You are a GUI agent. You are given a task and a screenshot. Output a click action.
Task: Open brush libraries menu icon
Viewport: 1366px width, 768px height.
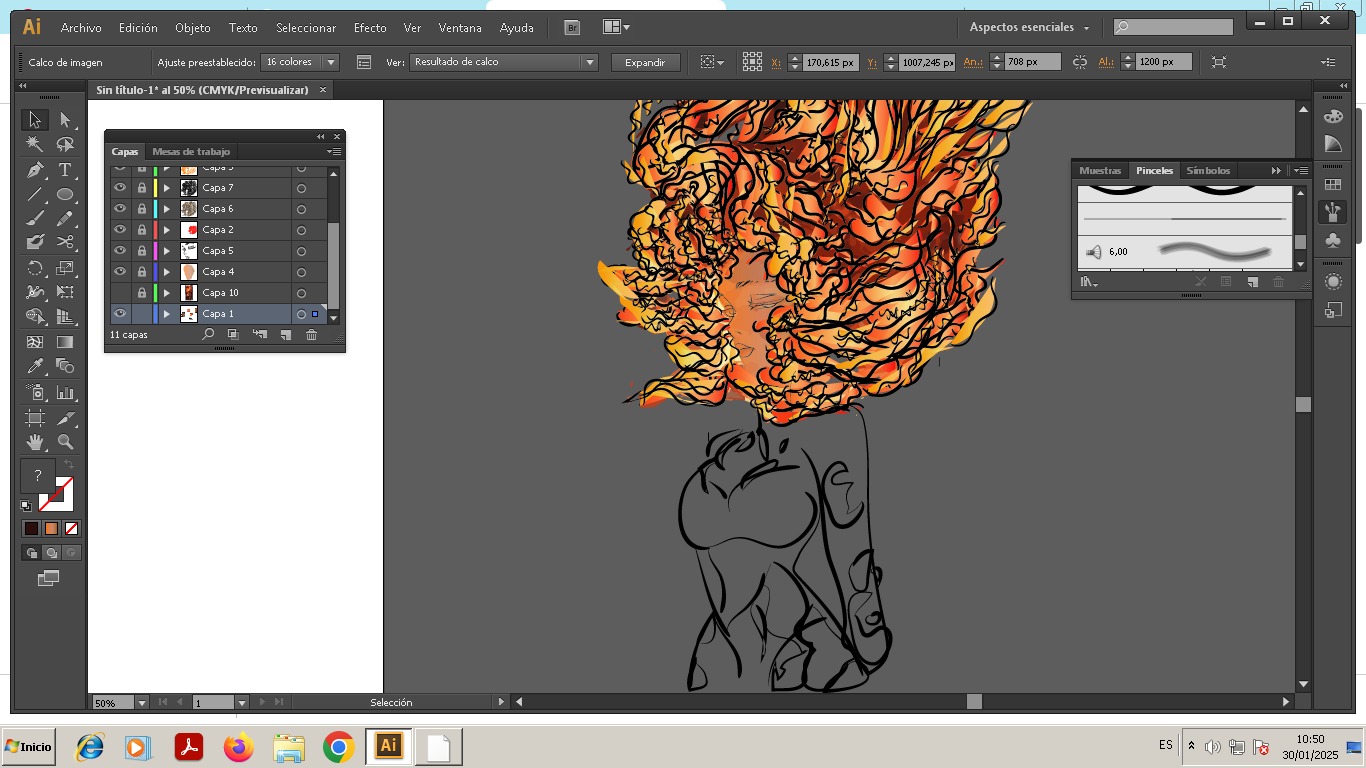point(1089,282)
